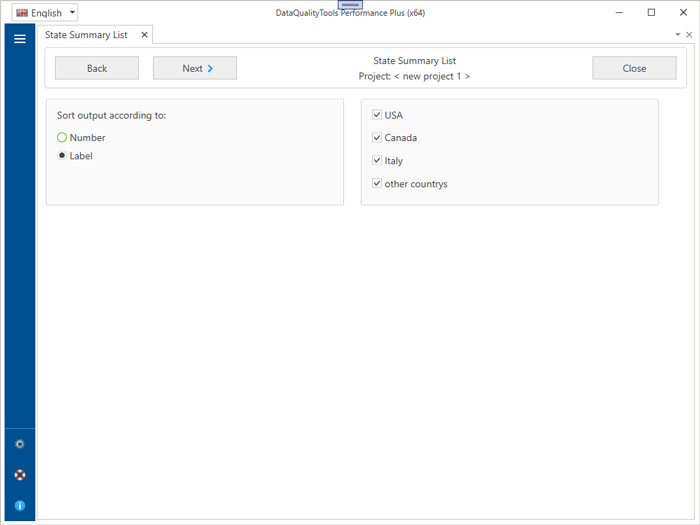The width and height of the screenshot is (700, 525).
Task: Expand the English language dropdown
Action: [x=72, y=13]
